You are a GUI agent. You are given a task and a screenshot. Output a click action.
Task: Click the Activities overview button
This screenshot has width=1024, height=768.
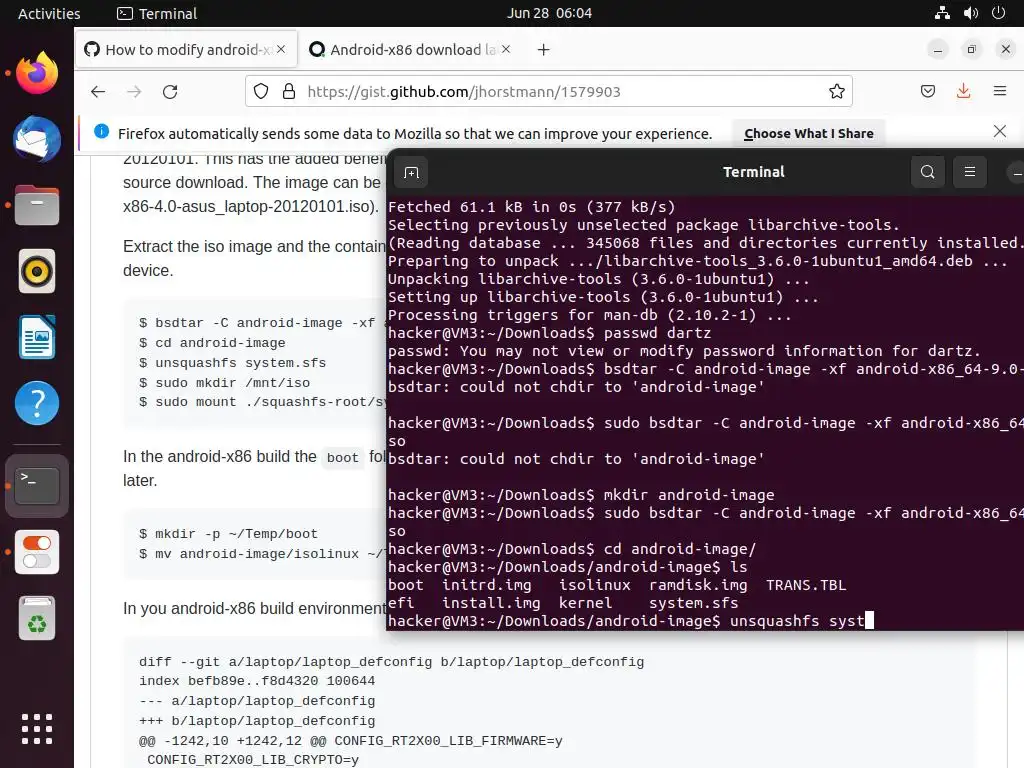tap(49, 13)
